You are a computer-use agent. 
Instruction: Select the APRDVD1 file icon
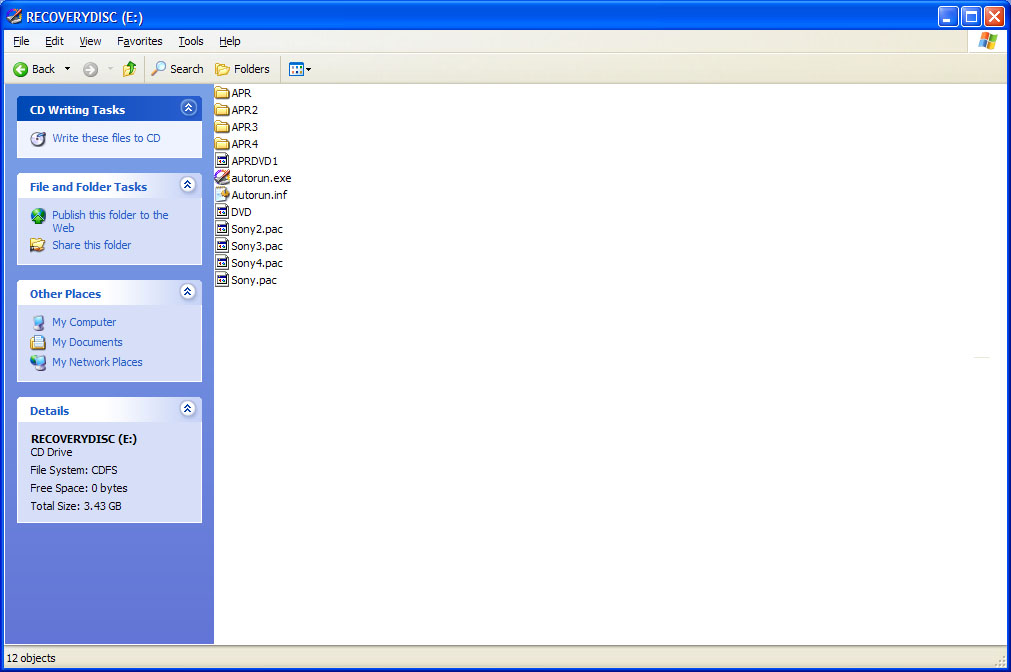pyautogui.click(x=222, y=161)
